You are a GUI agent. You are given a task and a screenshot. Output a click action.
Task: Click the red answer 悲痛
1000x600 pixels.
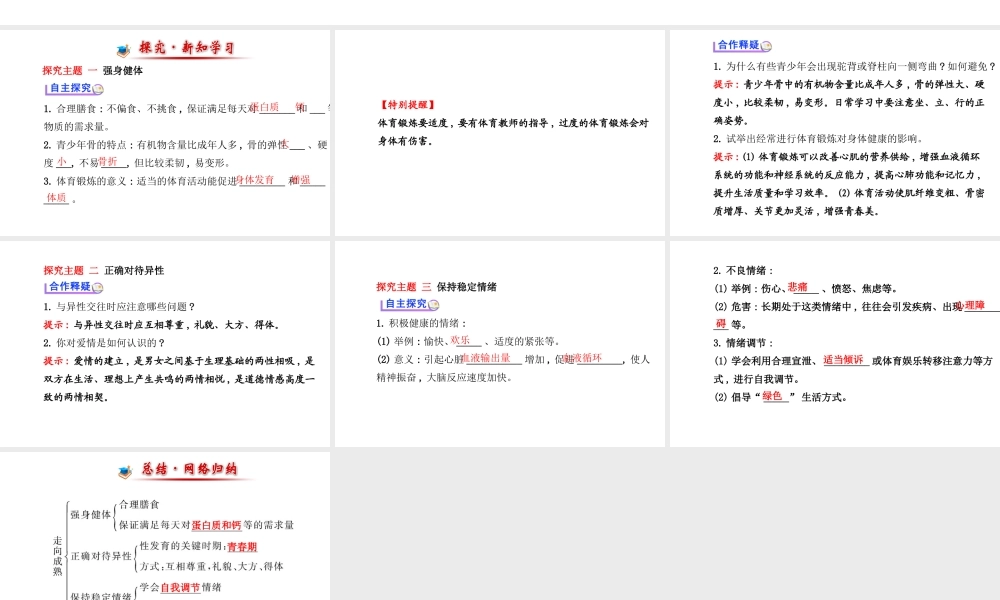point(798,287)
